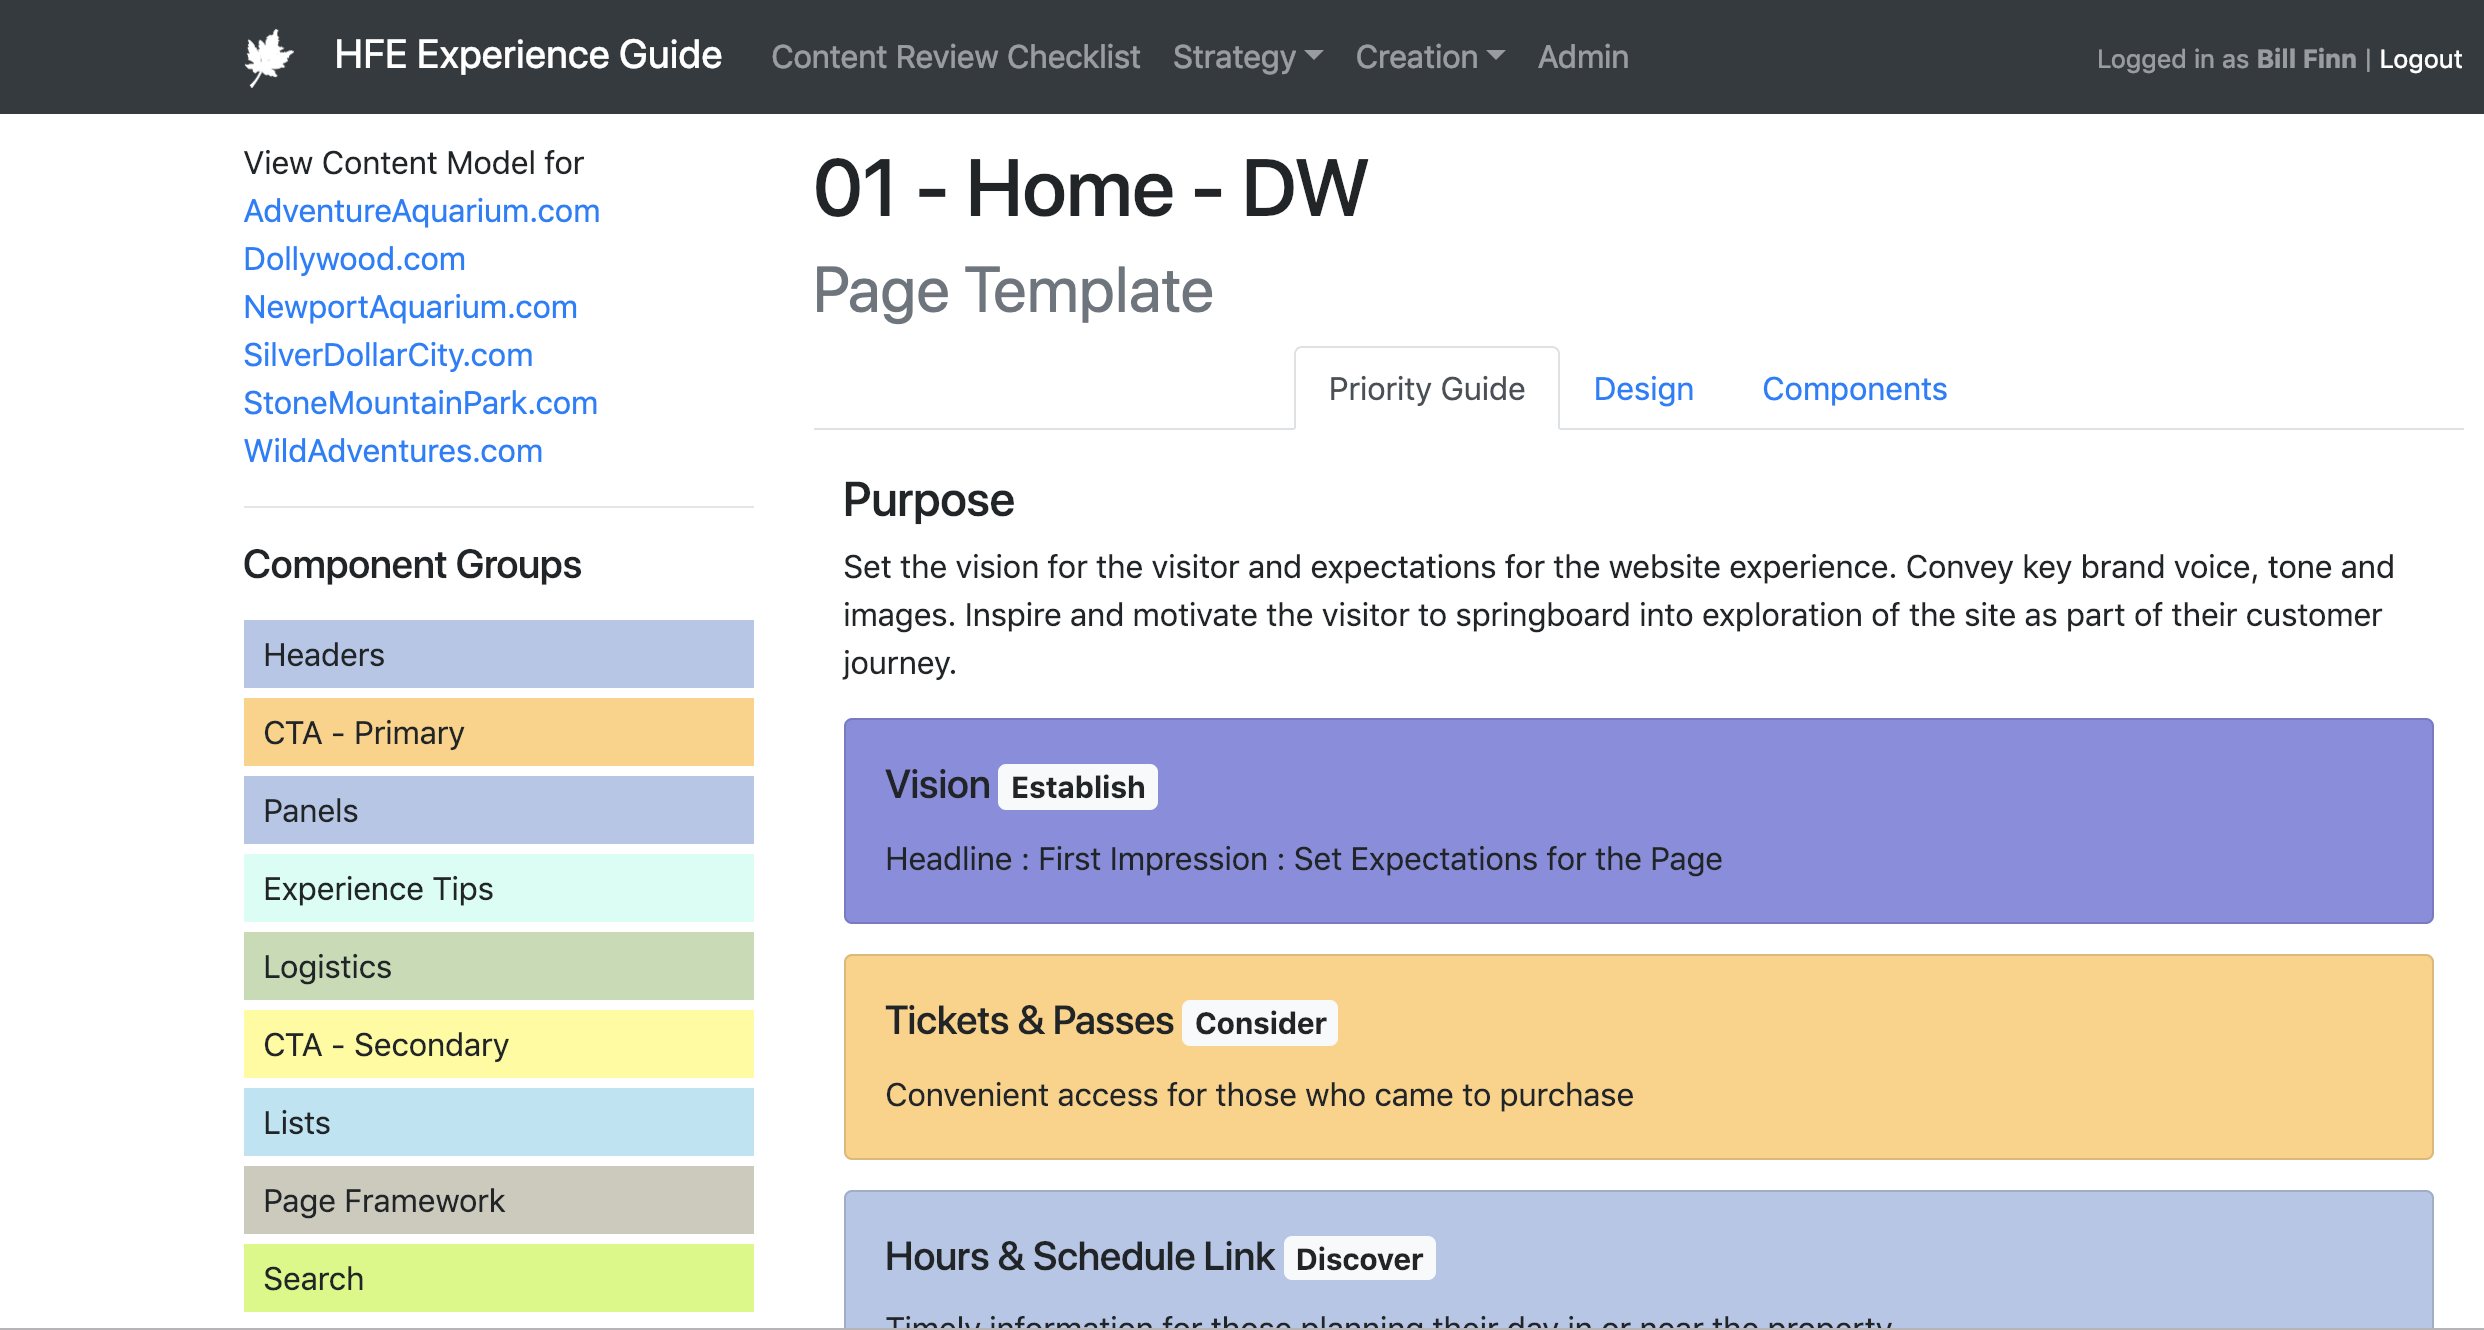Select the Experience Tips component group
This screenshot has width=2484, height=1330.
click(499, 888)
